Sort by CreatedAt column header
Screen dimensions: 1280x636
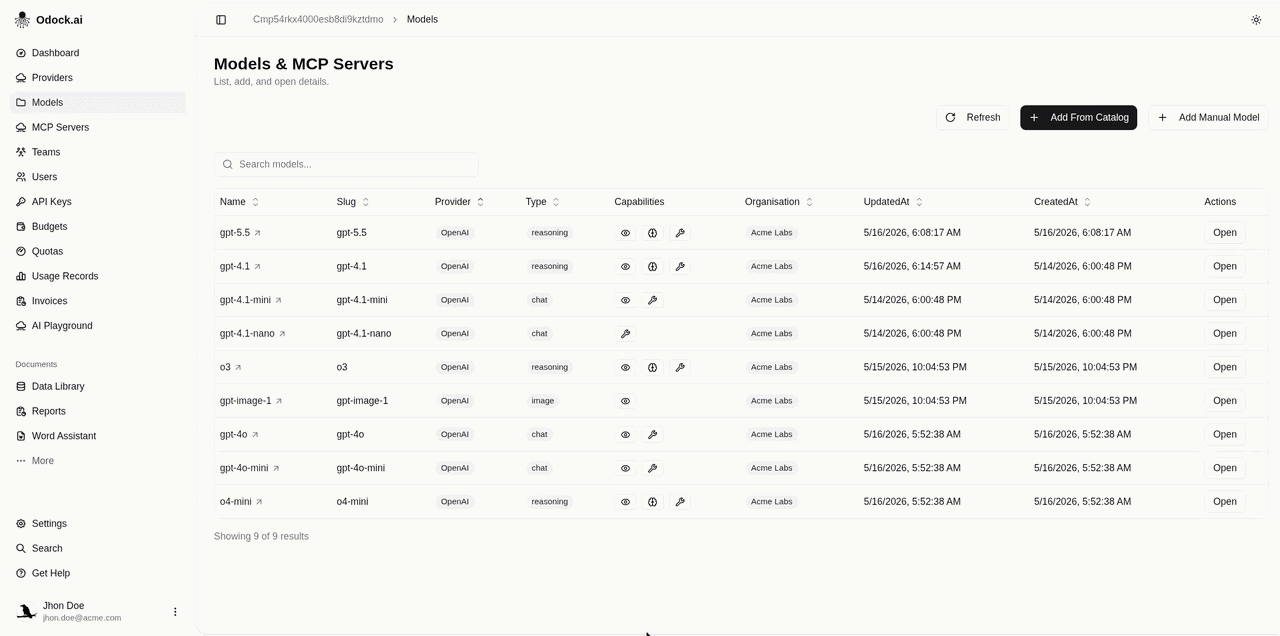1063,202
